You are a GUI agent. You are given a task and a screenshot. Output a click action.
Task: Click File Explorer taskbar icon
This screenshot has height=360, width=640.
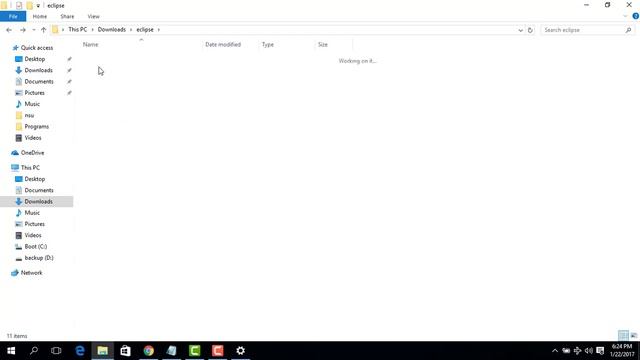(x=102, y=351)
